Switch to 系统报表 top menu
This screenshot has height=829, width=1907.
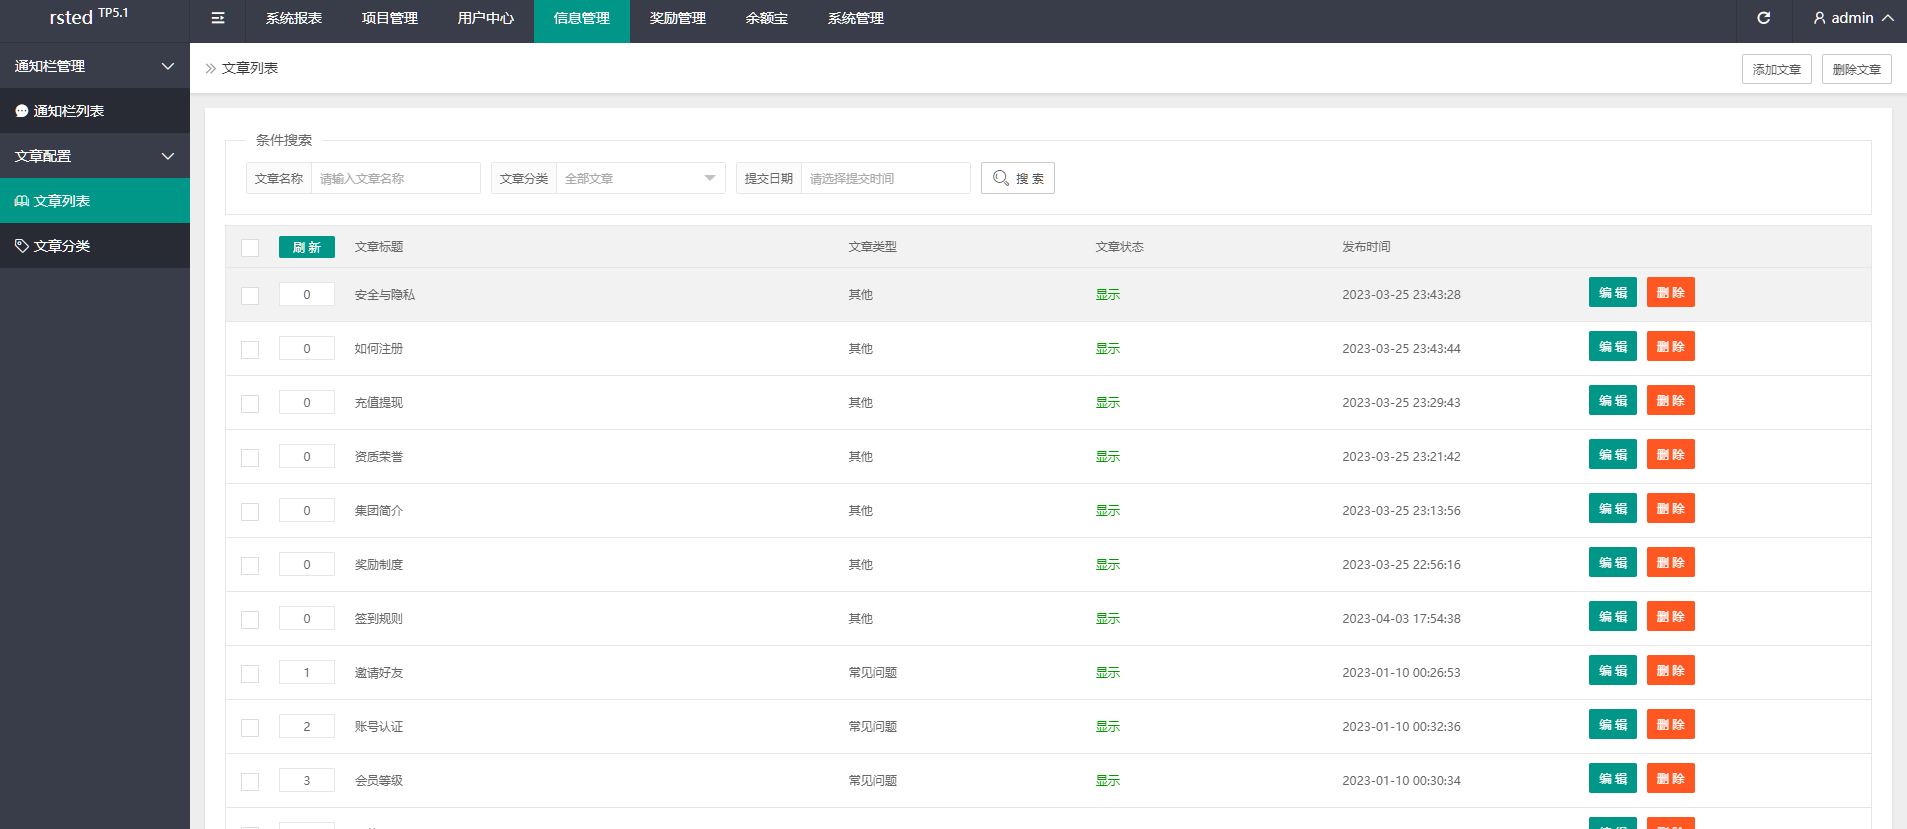294,18
